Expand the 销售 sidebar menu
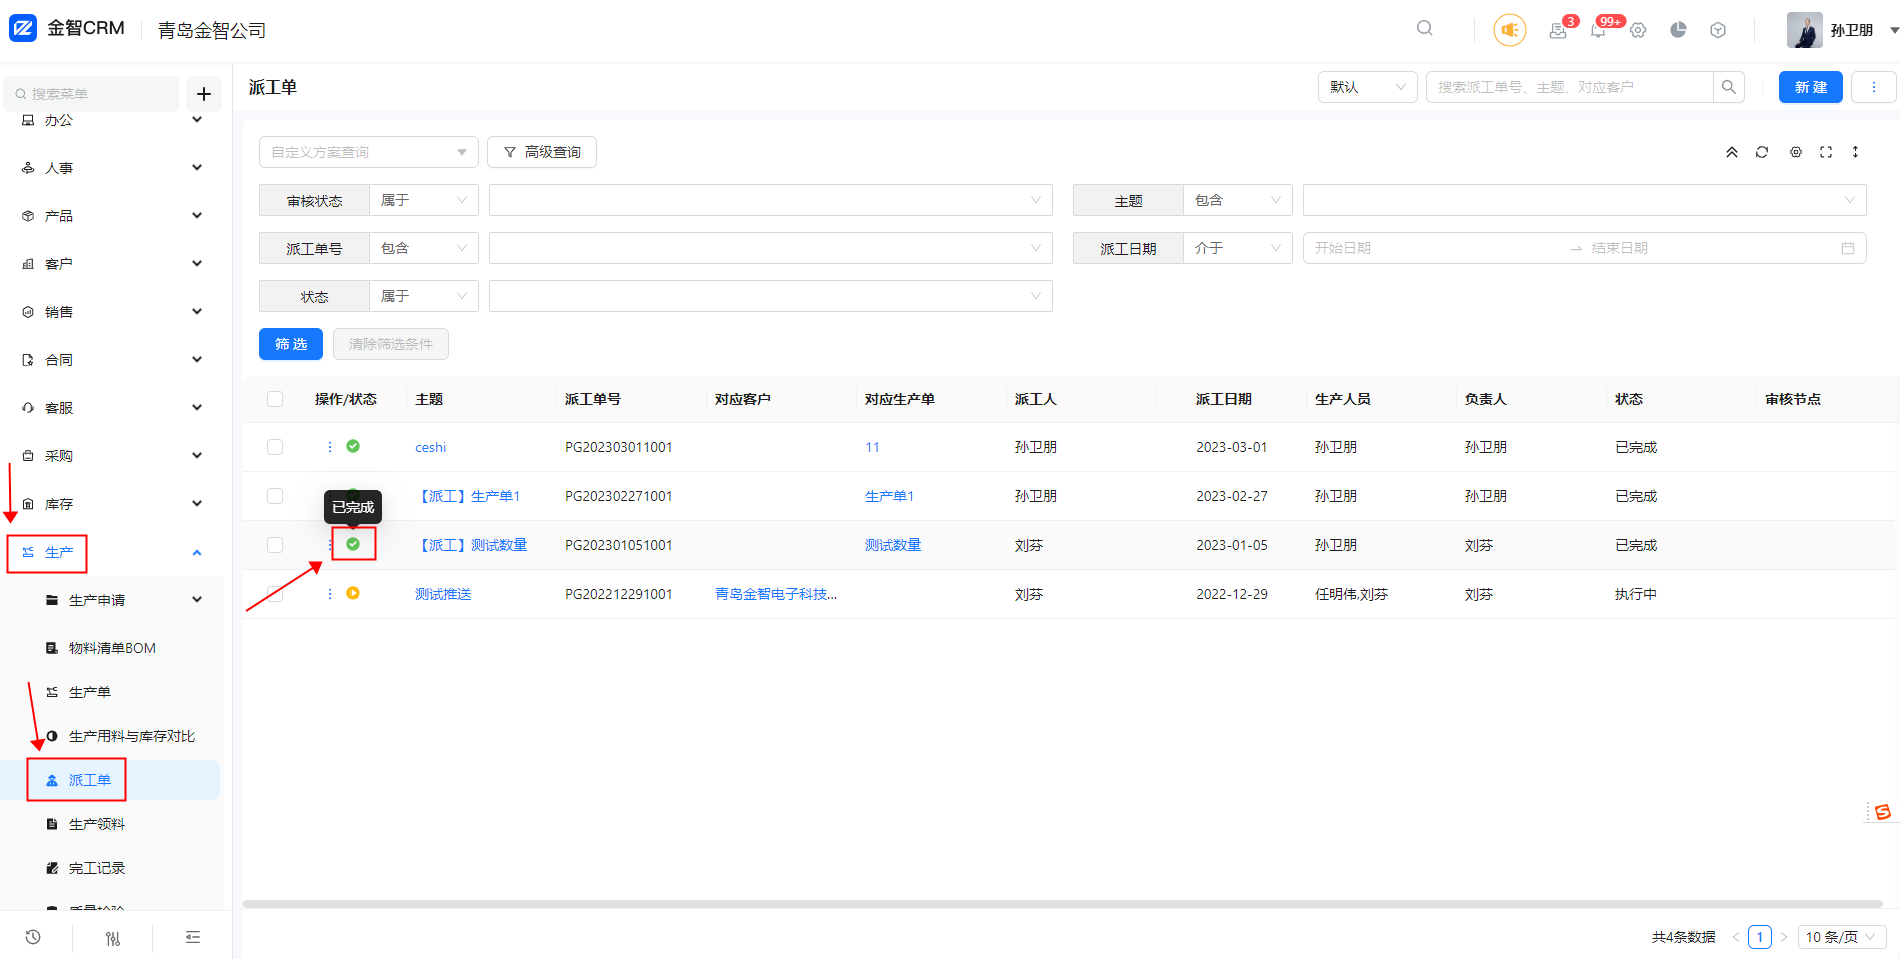The width and height of the screenshot is (1900, 959). tap(113, 312)
